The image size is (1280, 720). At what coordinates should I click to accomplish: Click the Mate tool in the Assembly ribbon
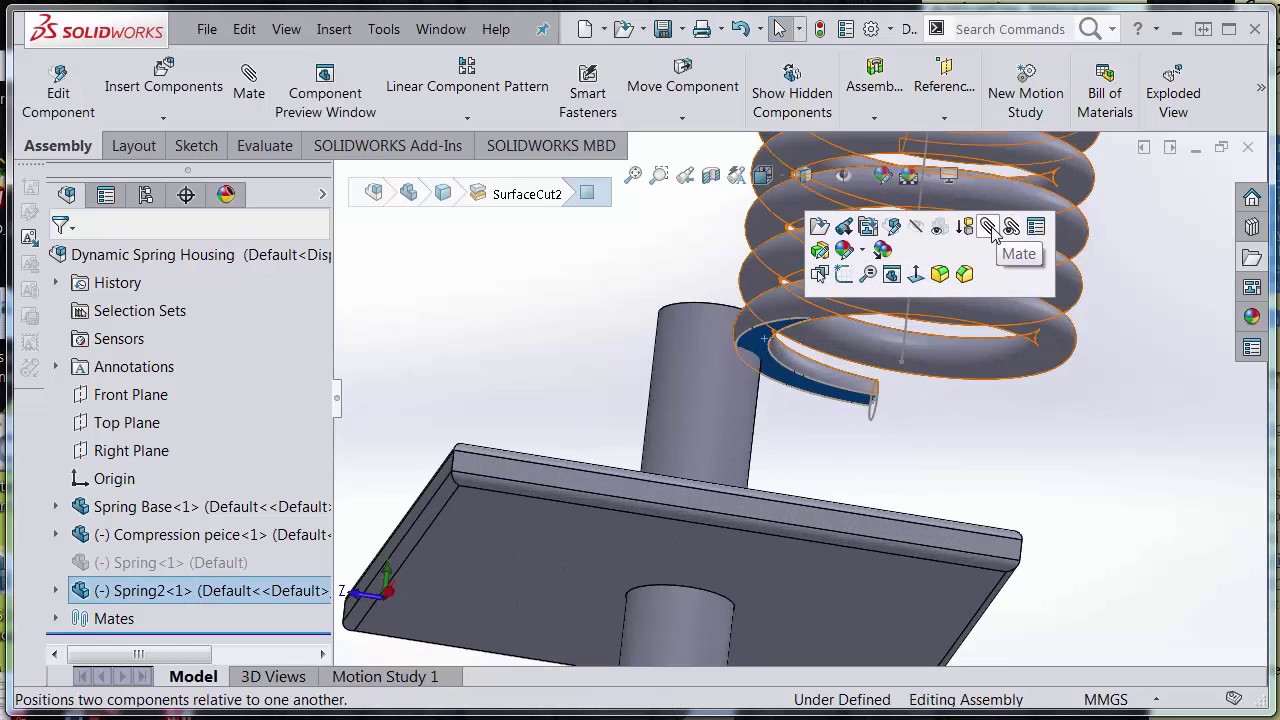249,82
